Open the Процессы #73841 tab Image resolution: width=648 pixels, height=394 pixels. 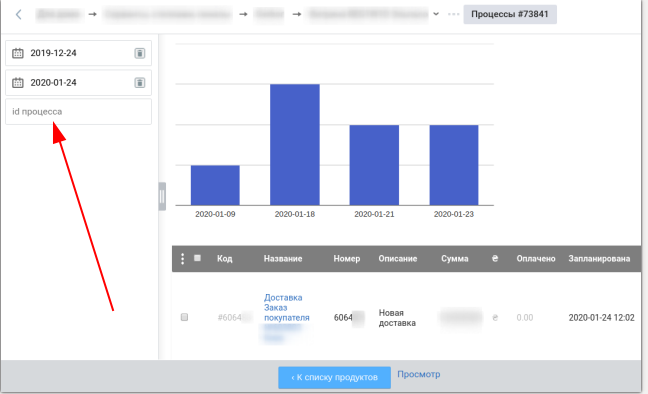(510, 14)
